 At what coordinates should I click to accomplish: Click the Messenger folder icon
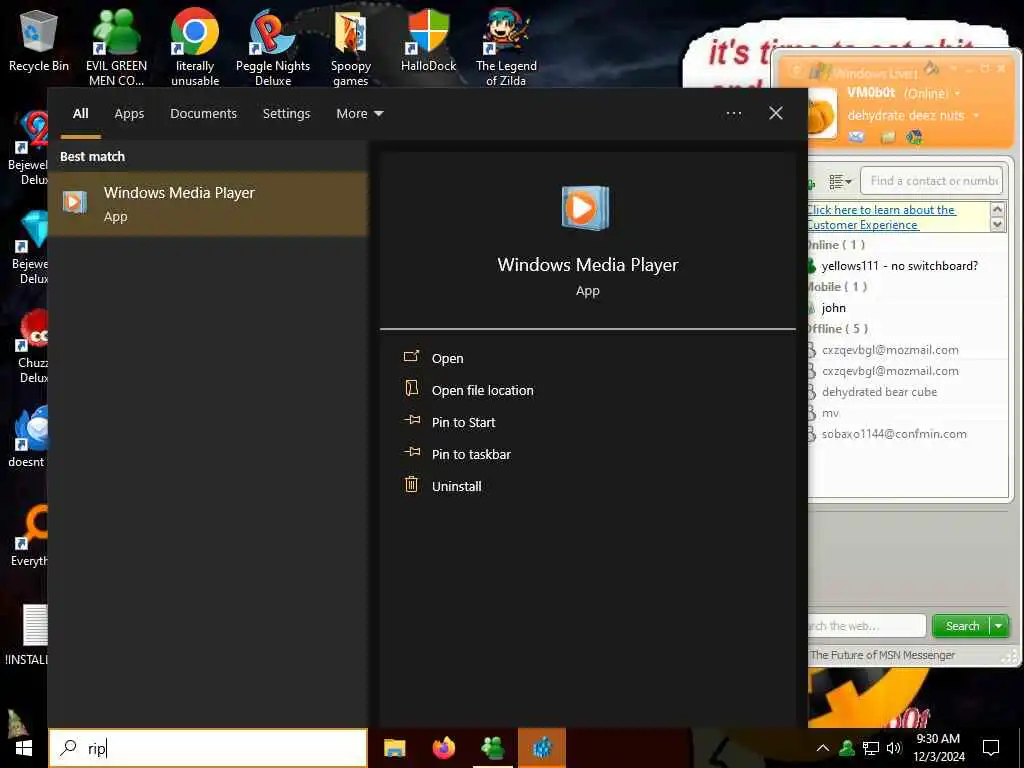[x=888, y=137]
